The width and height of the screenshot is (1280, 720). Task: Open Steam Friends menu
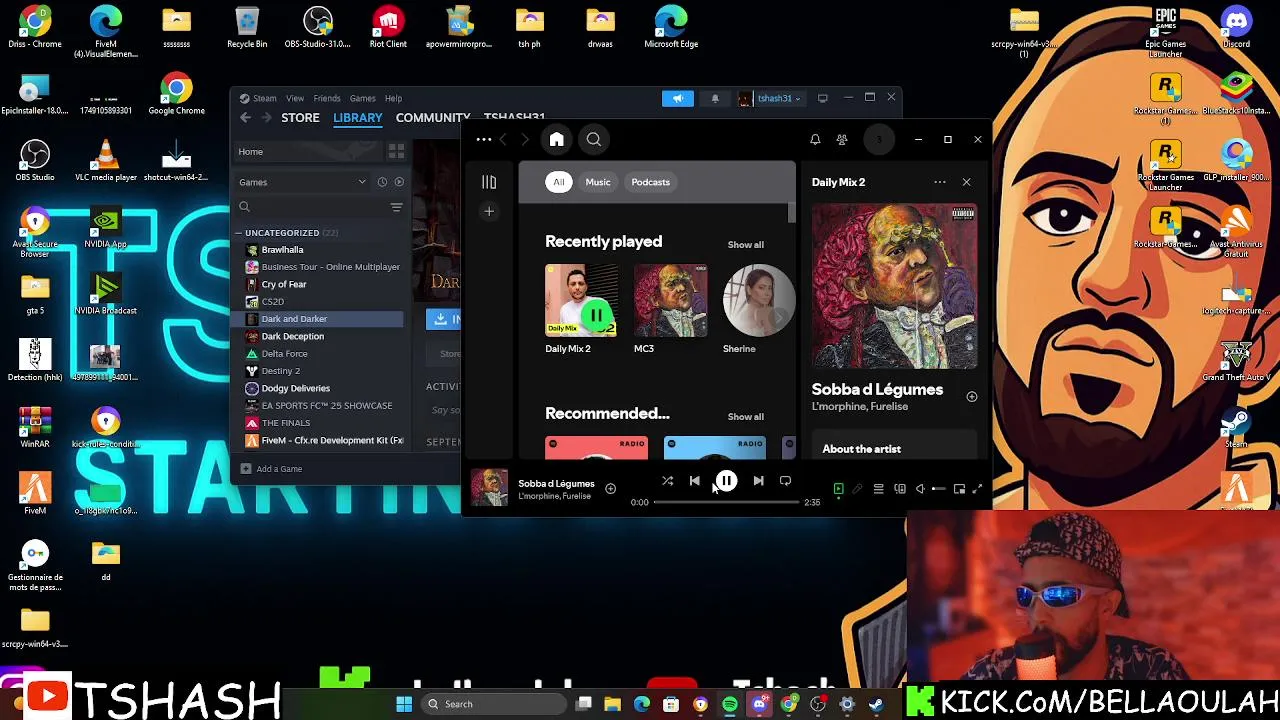[x=327, y=98]
